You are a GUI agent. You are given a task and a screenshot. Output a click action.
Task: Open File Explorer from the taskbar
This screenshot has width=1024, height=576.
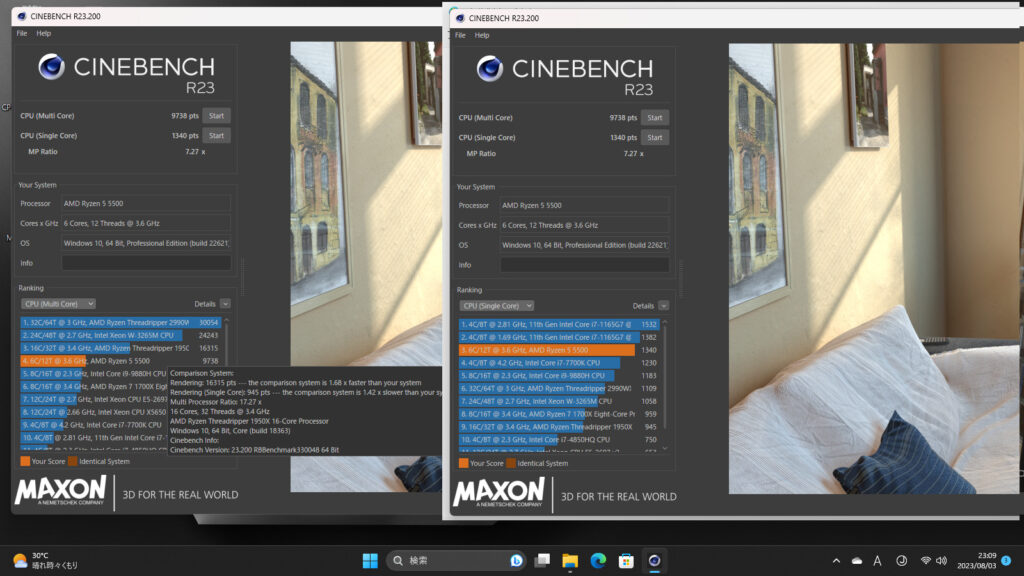coord(570,561)
